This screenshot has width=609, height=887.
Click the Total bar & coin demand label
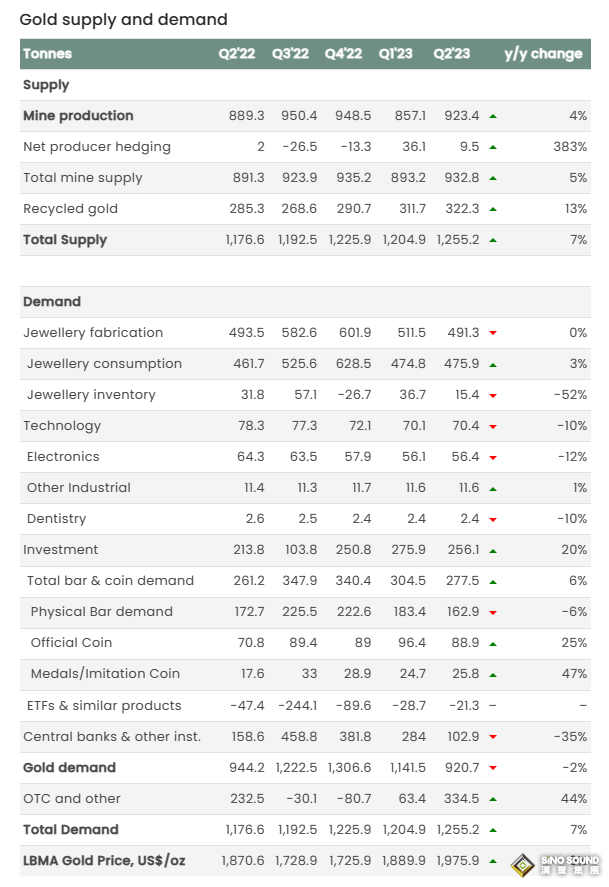click(x=110, y=581)
